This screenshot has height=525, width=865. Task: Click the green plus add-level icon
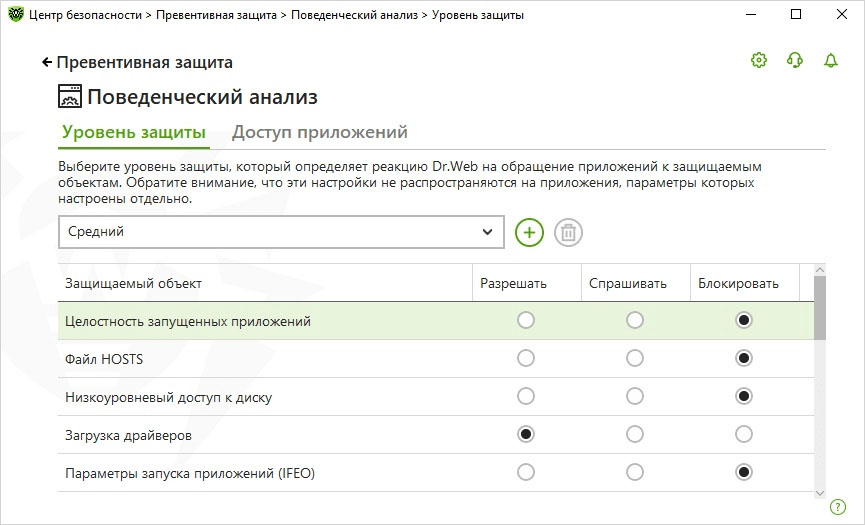point(529,232)
